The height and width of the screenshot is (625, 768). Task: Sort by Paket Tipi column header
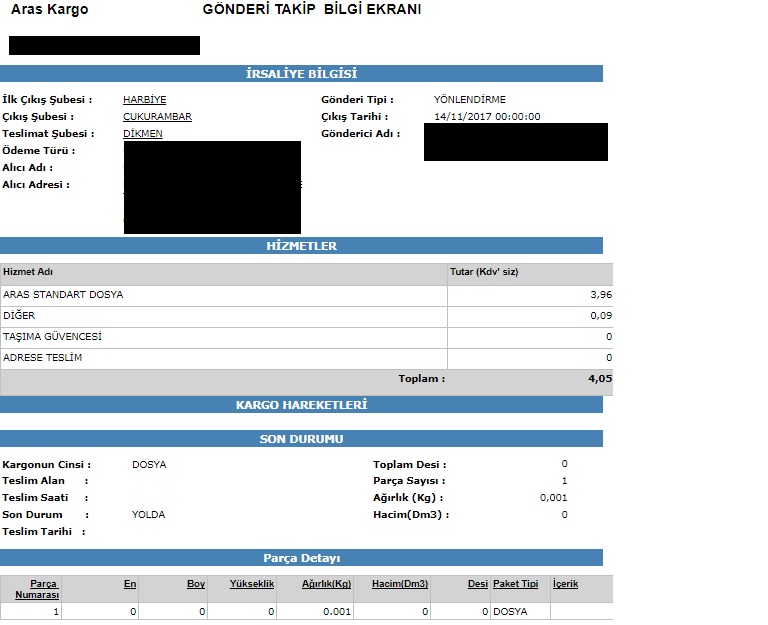click(515, 584)
